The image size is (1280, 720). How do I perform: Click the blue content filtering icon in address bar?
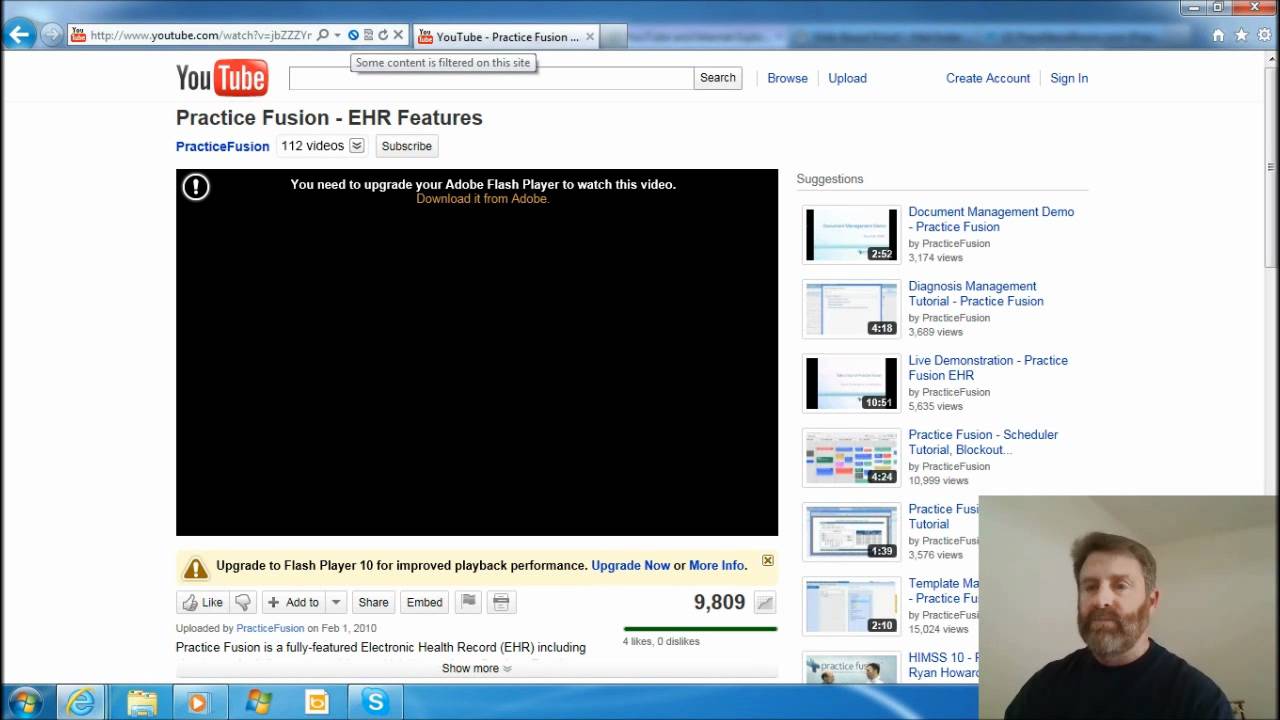(x=353, y=35)
